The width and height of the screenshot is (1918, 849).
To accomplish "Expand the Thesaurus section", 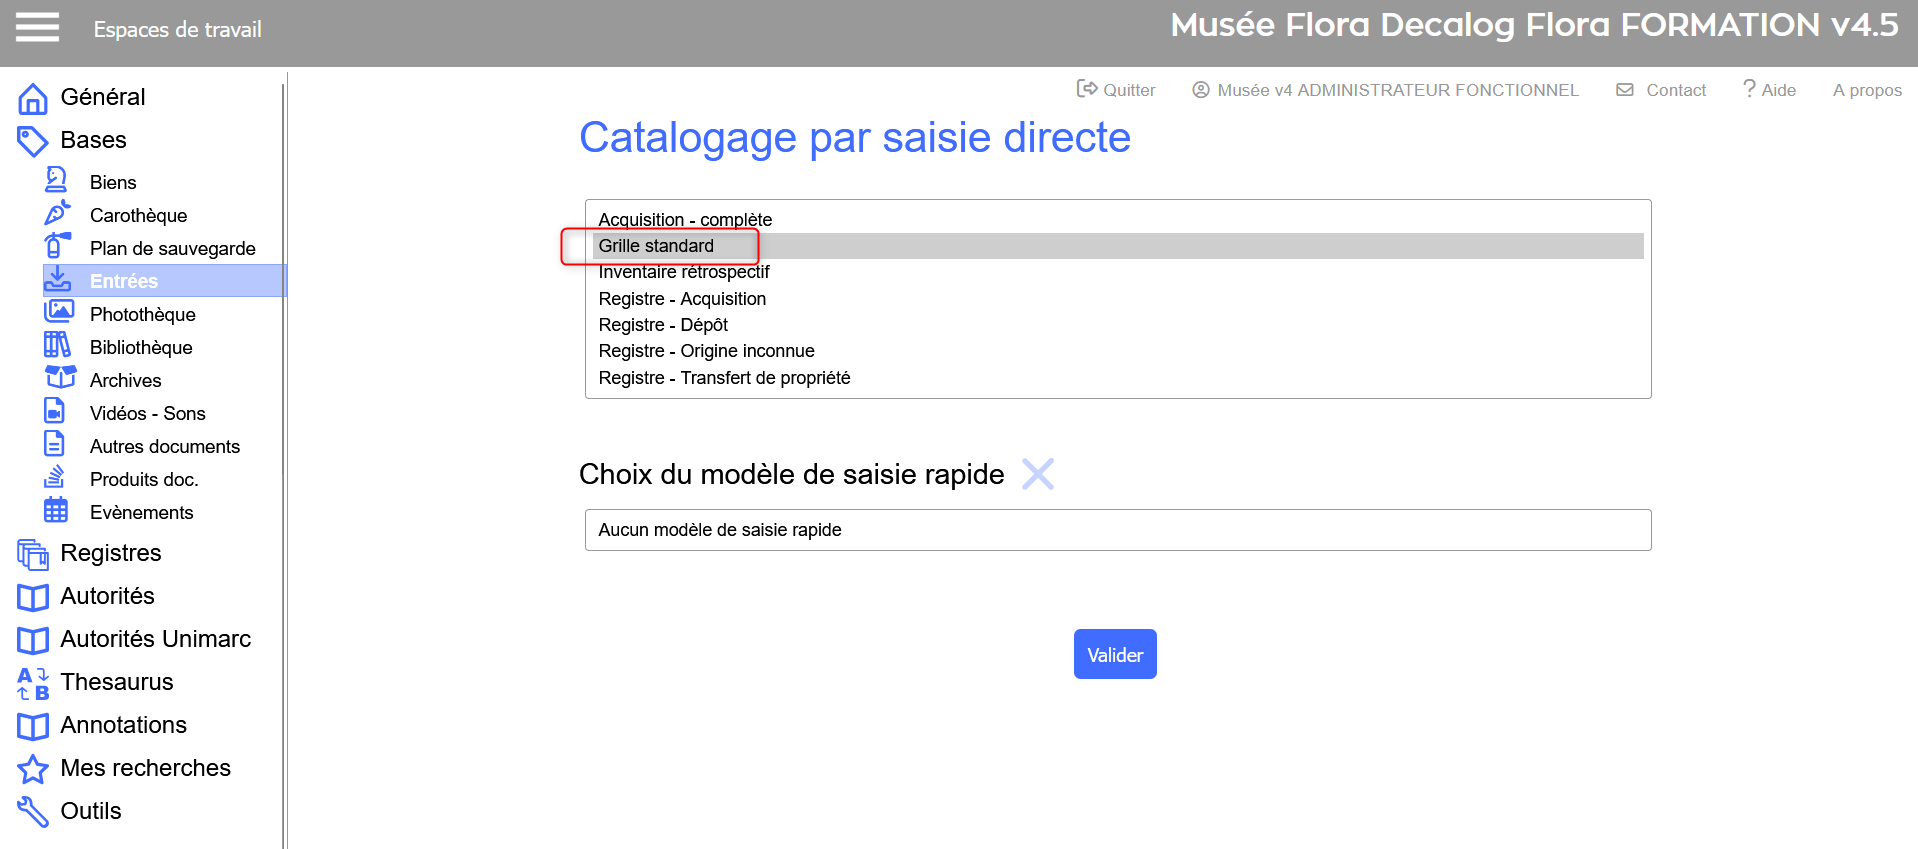I will (116, 682).
